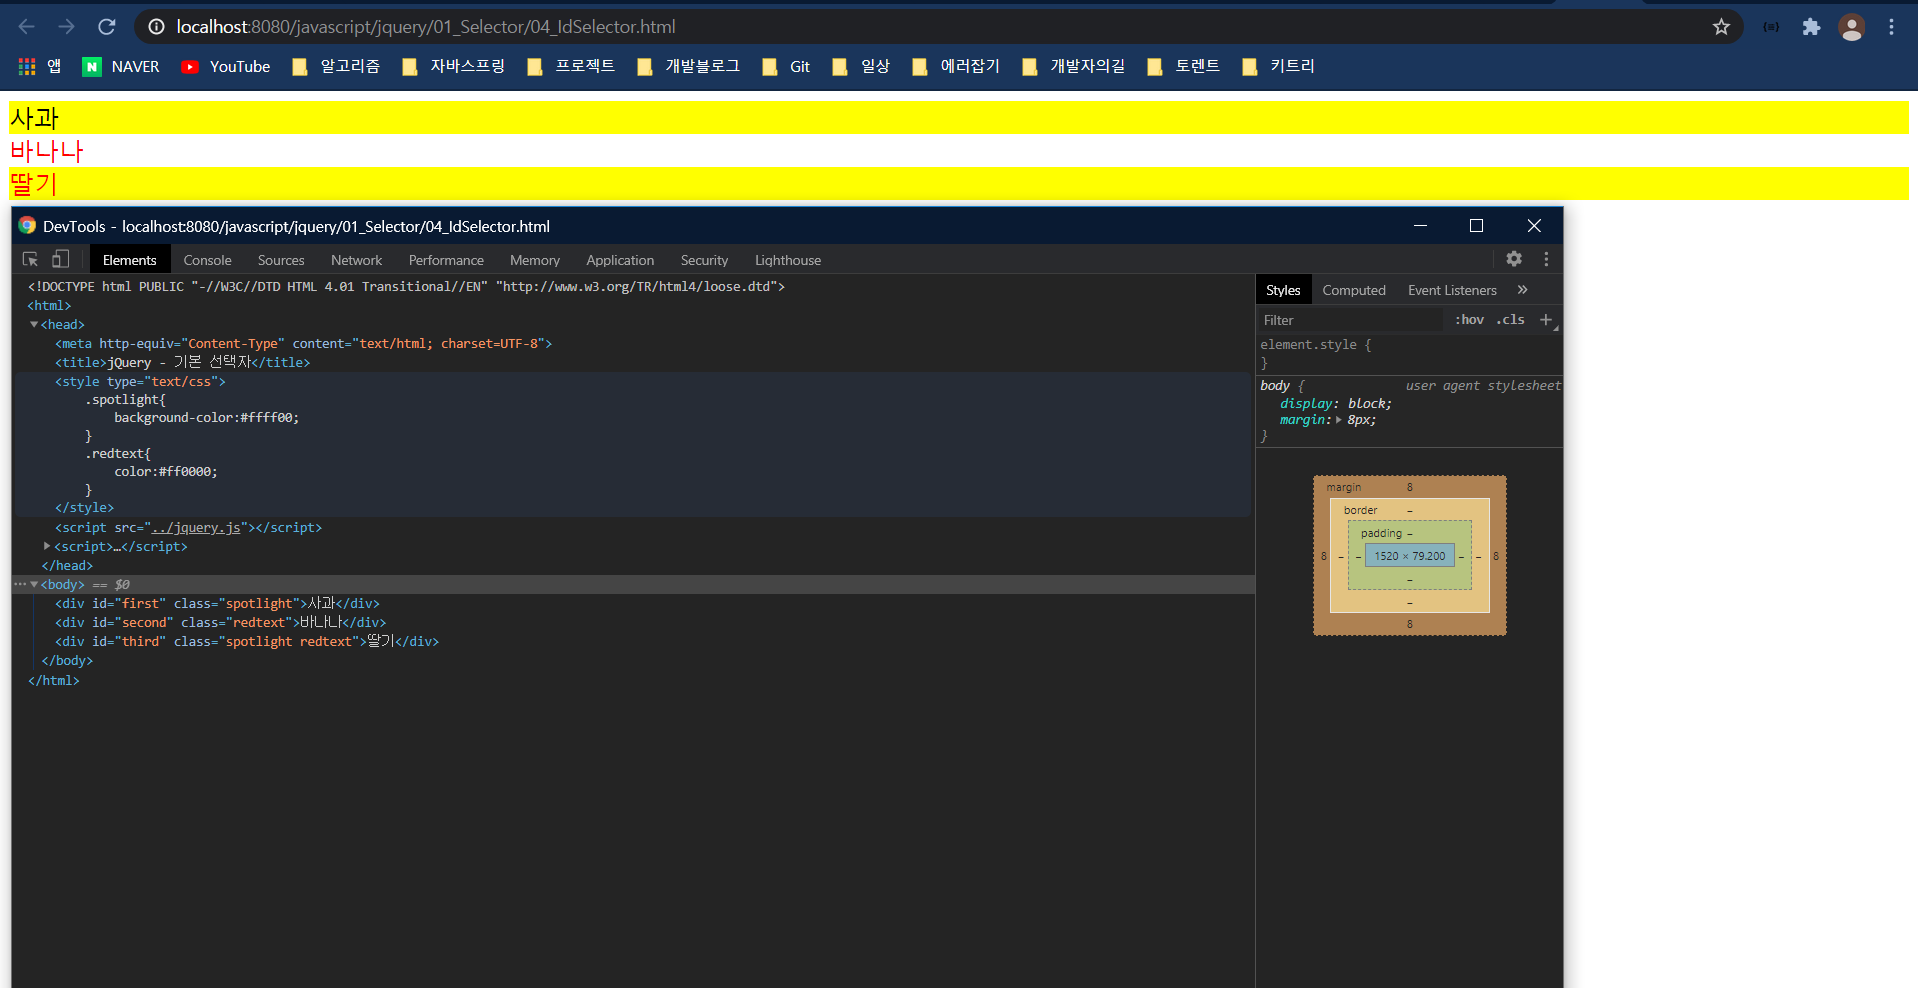
Task: Open DevTools settings gear
Action: coord(1514,259)
